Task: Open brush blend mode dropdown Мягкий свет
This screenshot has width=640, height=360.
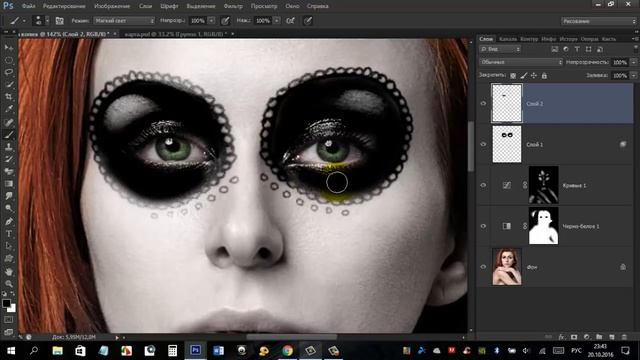Action: (124, 20)
